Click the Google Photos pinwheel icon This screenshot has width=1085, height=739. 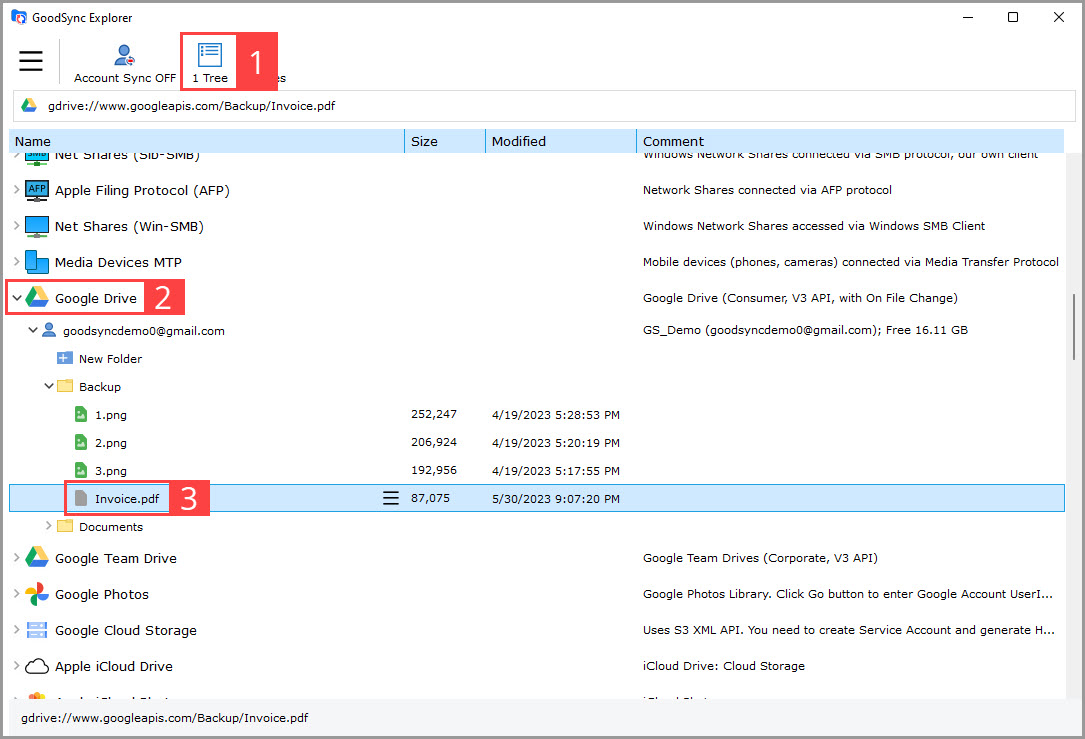[x=37, y=594]
